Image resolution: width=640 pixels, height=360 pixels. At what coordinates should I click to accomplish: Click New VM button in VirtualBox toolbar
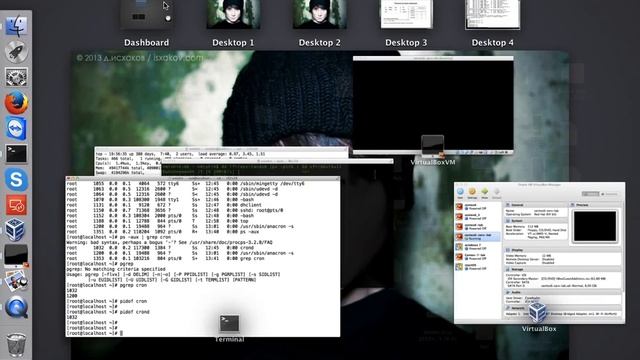tap(460, 193)
